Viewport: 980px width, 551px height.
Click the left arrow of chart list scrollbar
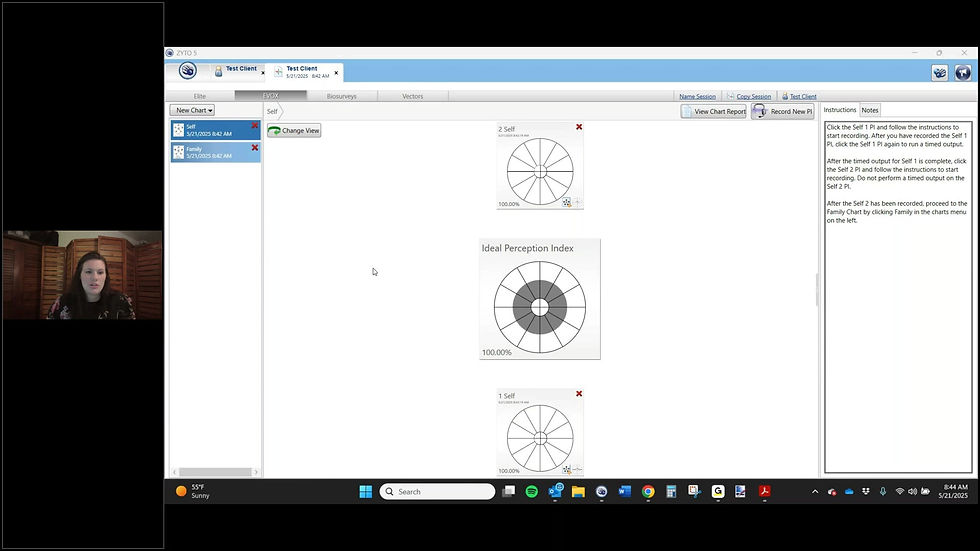pos(175,472)
